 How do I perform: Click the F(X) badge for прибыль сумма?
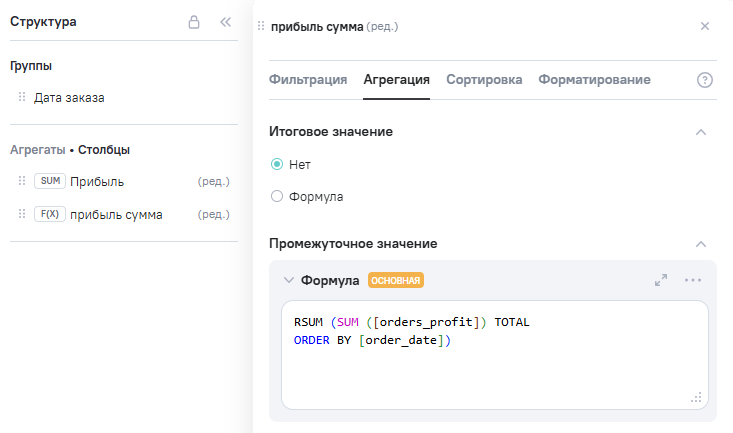coord(49,215)
